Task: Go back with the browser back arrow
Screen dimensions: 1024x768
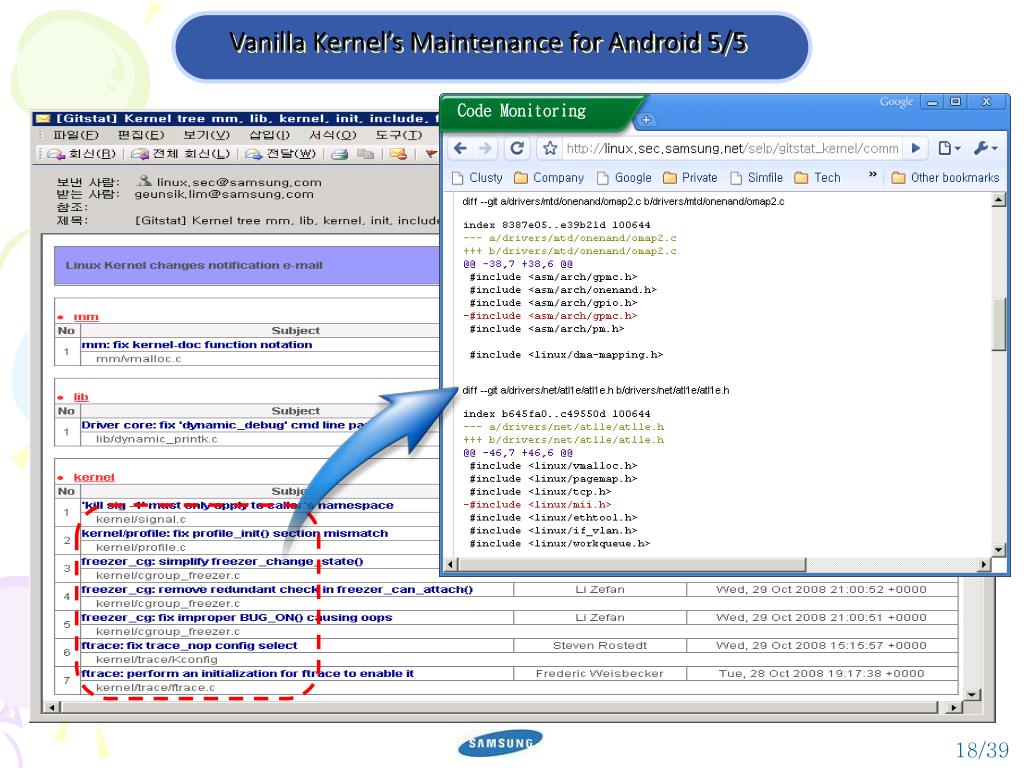Action: 460,148
